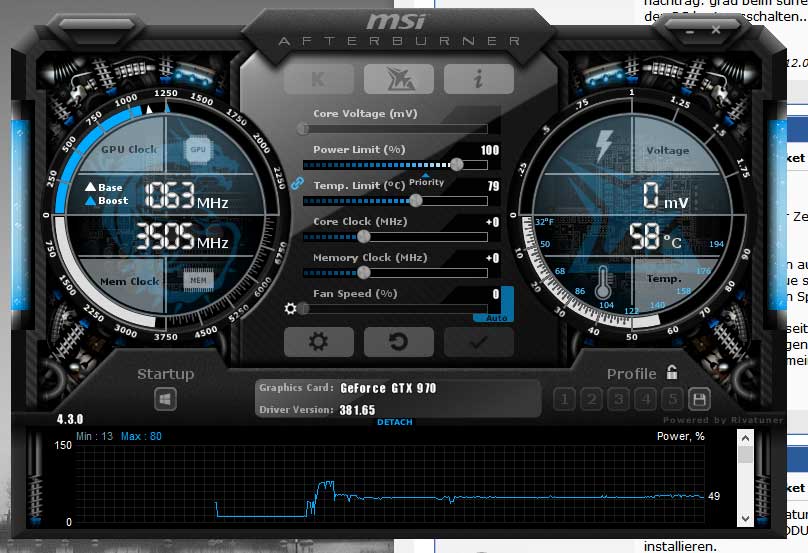Click the Min : 13 graph value
This screenshot has width=808, height=553.
[x=94, y=437]
